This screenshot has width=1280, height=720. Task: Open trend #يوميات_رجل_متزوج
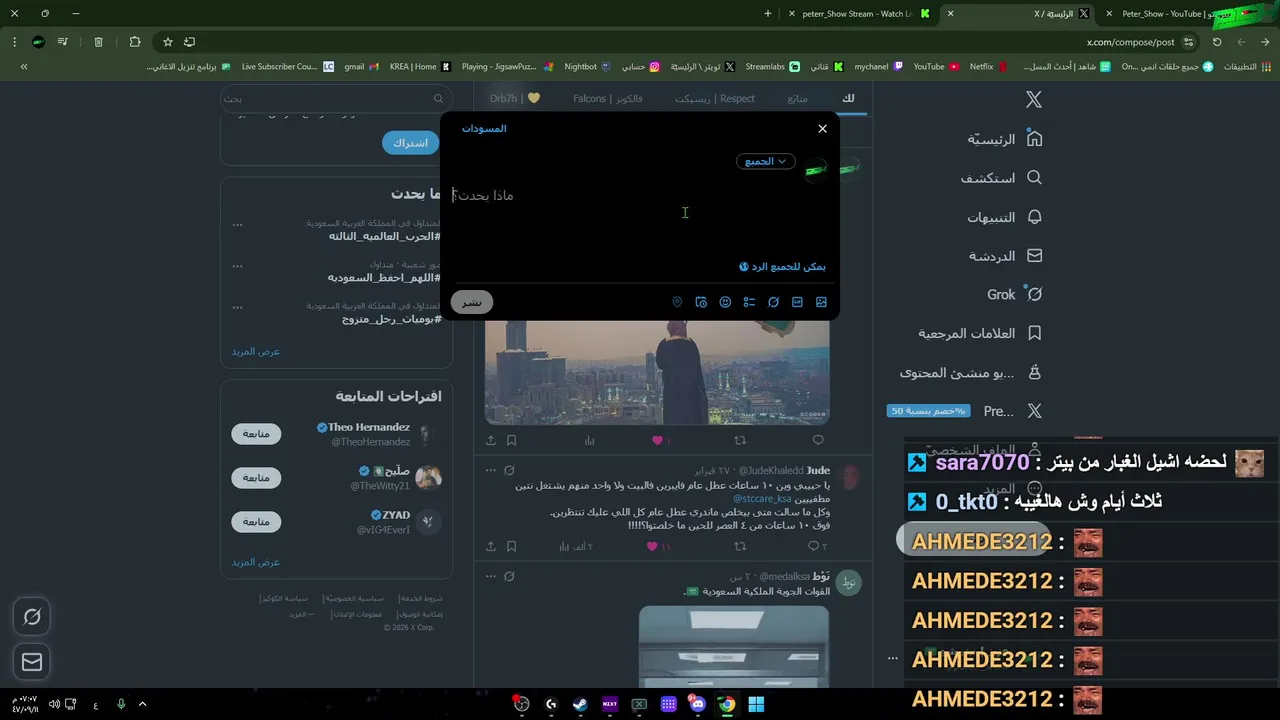tap(390, 319)
